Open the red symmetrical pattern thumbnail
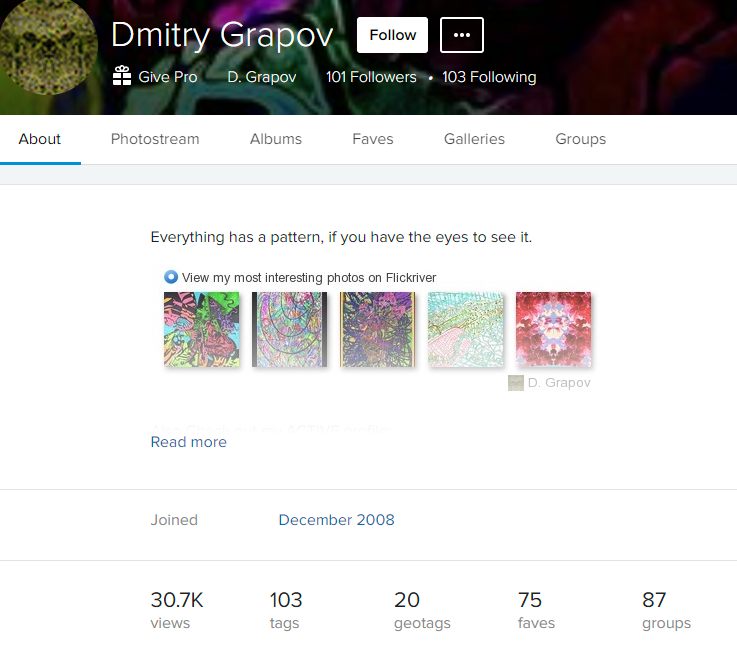This screenshot has width=737, height=652. (553, 329)
